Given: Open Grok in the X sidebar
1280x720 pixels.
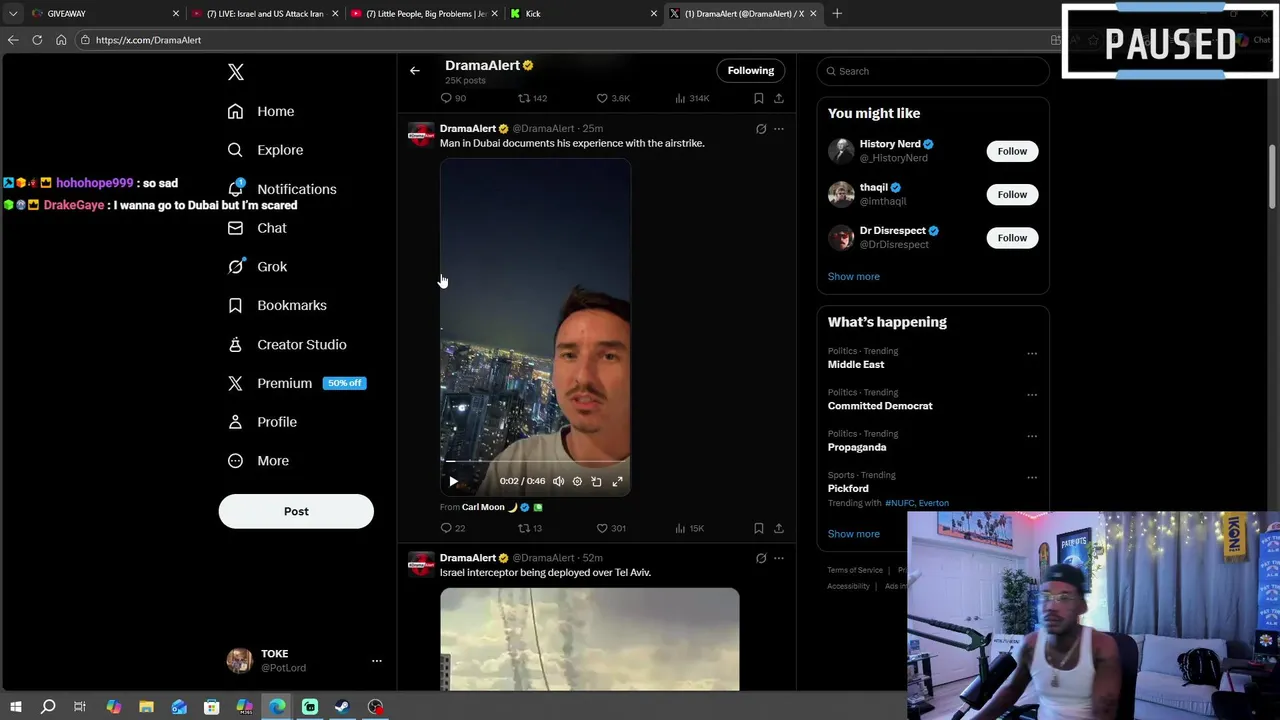Looking at the screenshot, I should pos(257,267).
